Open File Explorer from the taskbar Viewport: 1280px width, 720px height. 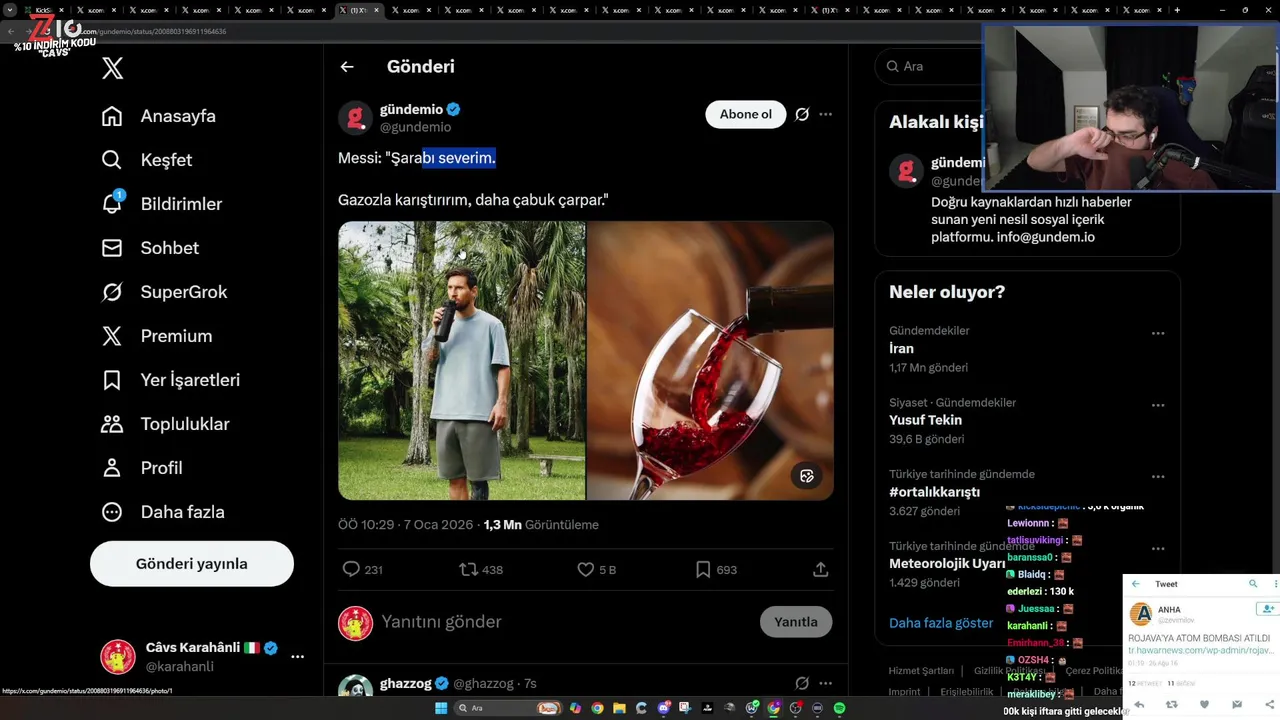pos(619,708)
